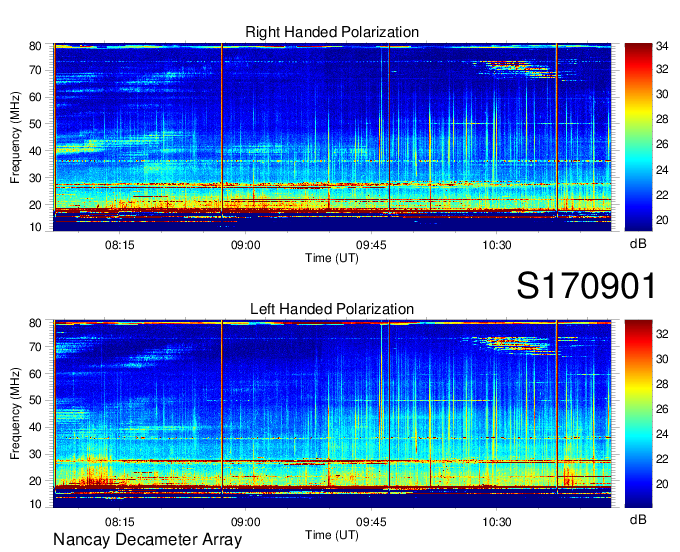This screenshot has height=552, width=680.
Task: Click the 22 label on bottom colorbar
Action: pos(662,459)
